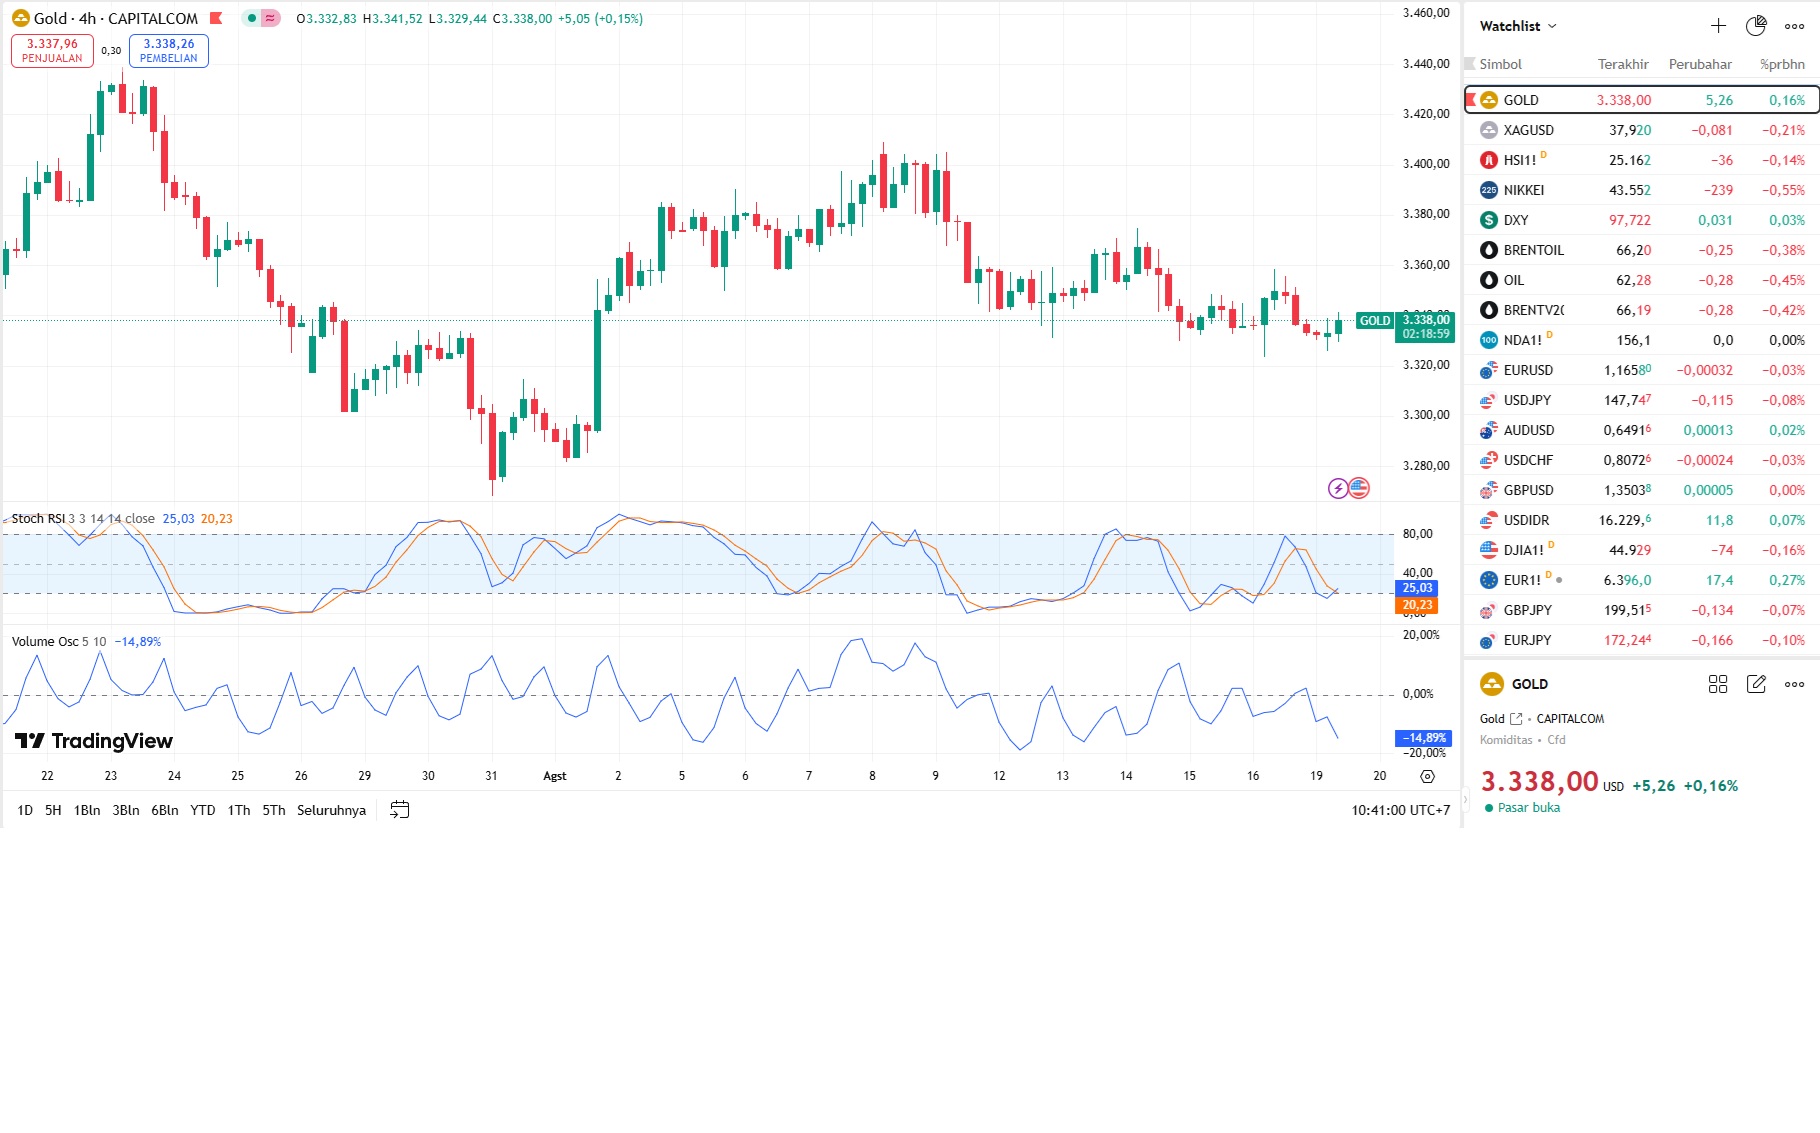Image resolution: width=1820 pixels, height=1133 pixels.
Task: Open Gold external link icon in details
Action: (x=1516, y=719)
